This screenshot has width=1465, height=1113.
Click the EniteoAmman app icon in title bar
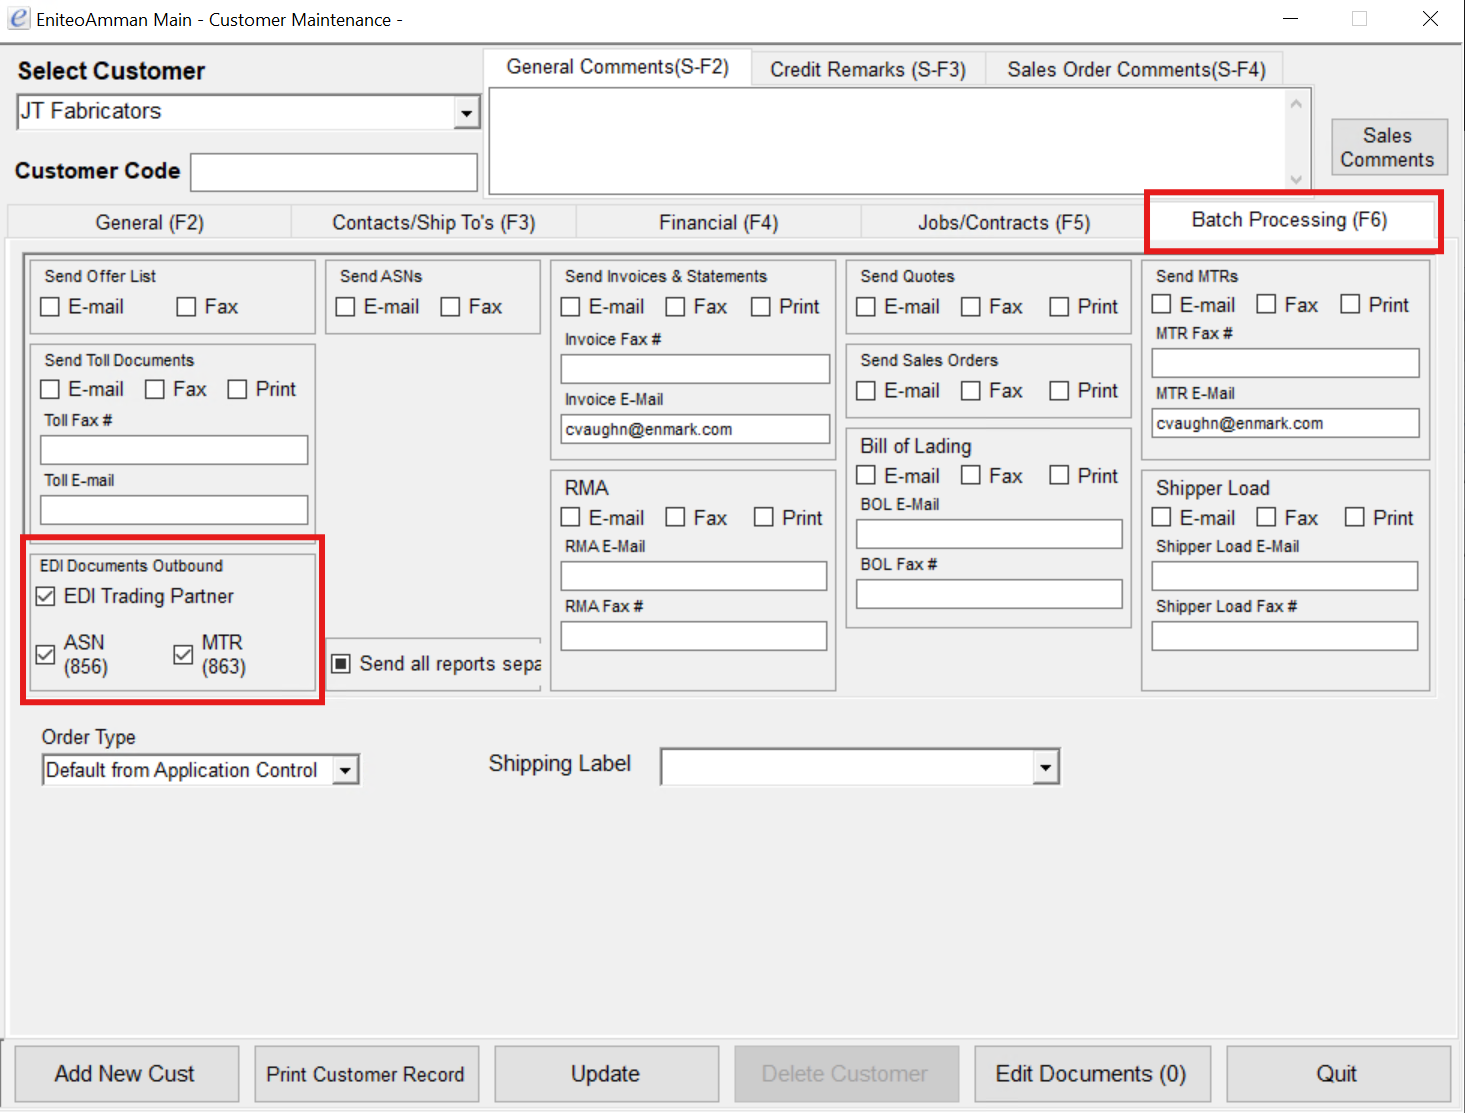click(x=18, y=18)
